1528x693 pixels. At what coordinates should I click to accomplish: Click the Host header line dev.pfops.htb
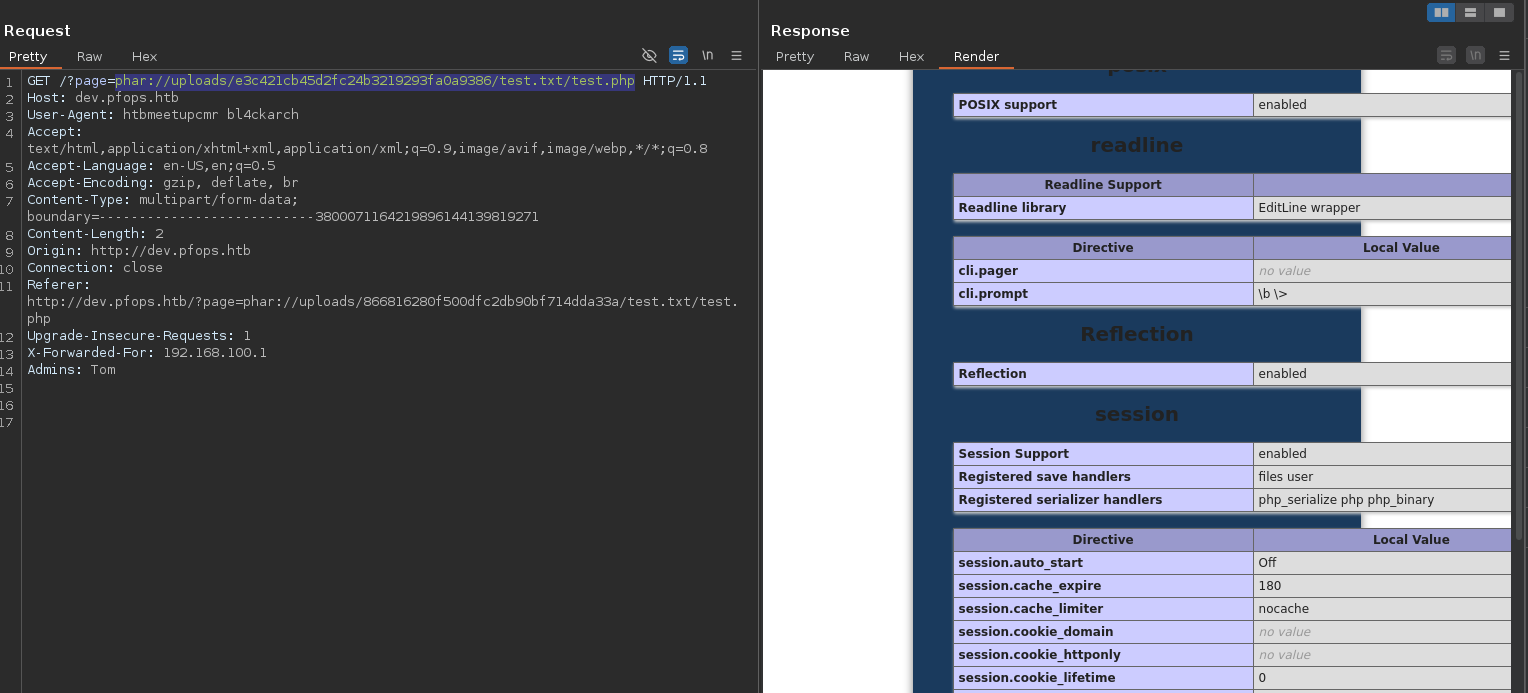(x=126, y=98)
